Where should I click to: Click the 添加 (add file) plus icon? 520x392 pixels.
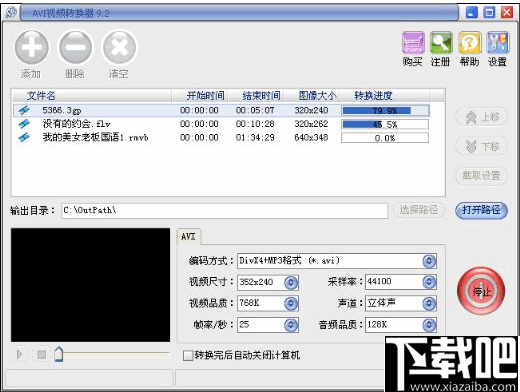coord(31,47)
